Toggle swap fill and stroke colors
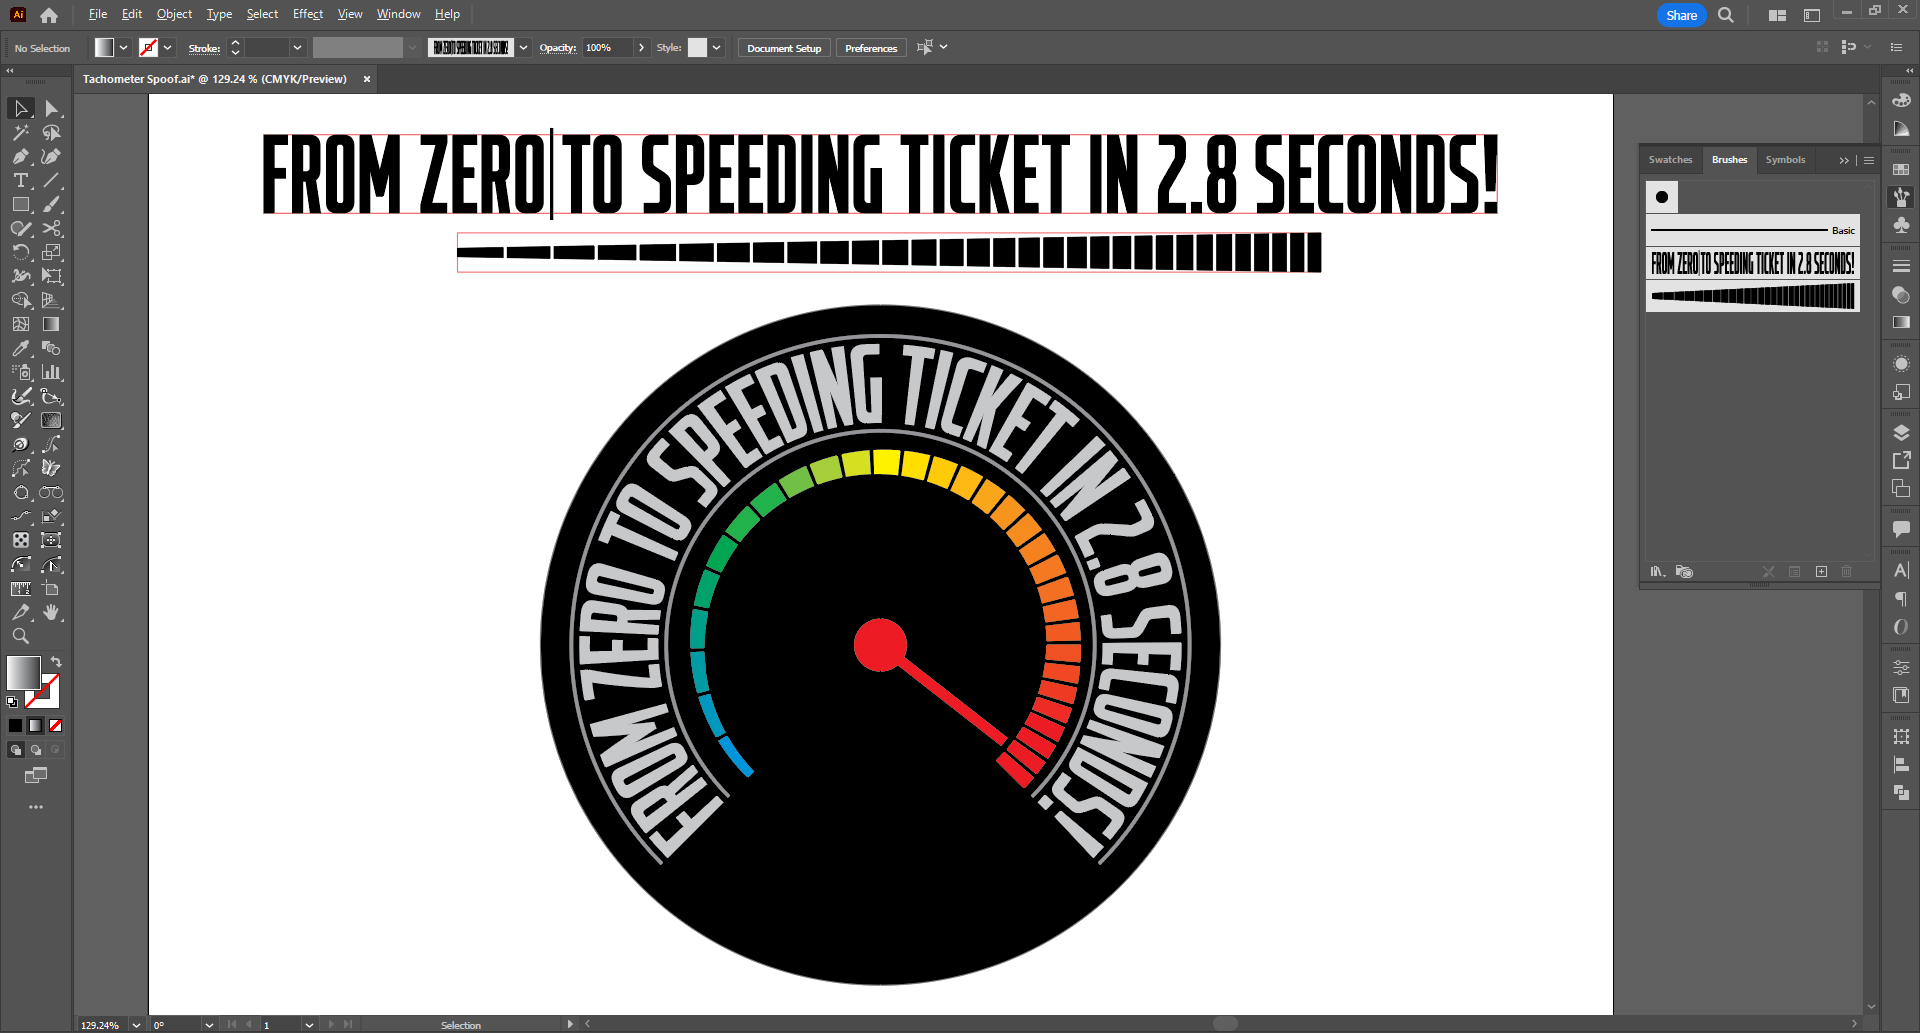The width and height of the screenshot is (1920, 1033). coord(56,661)
